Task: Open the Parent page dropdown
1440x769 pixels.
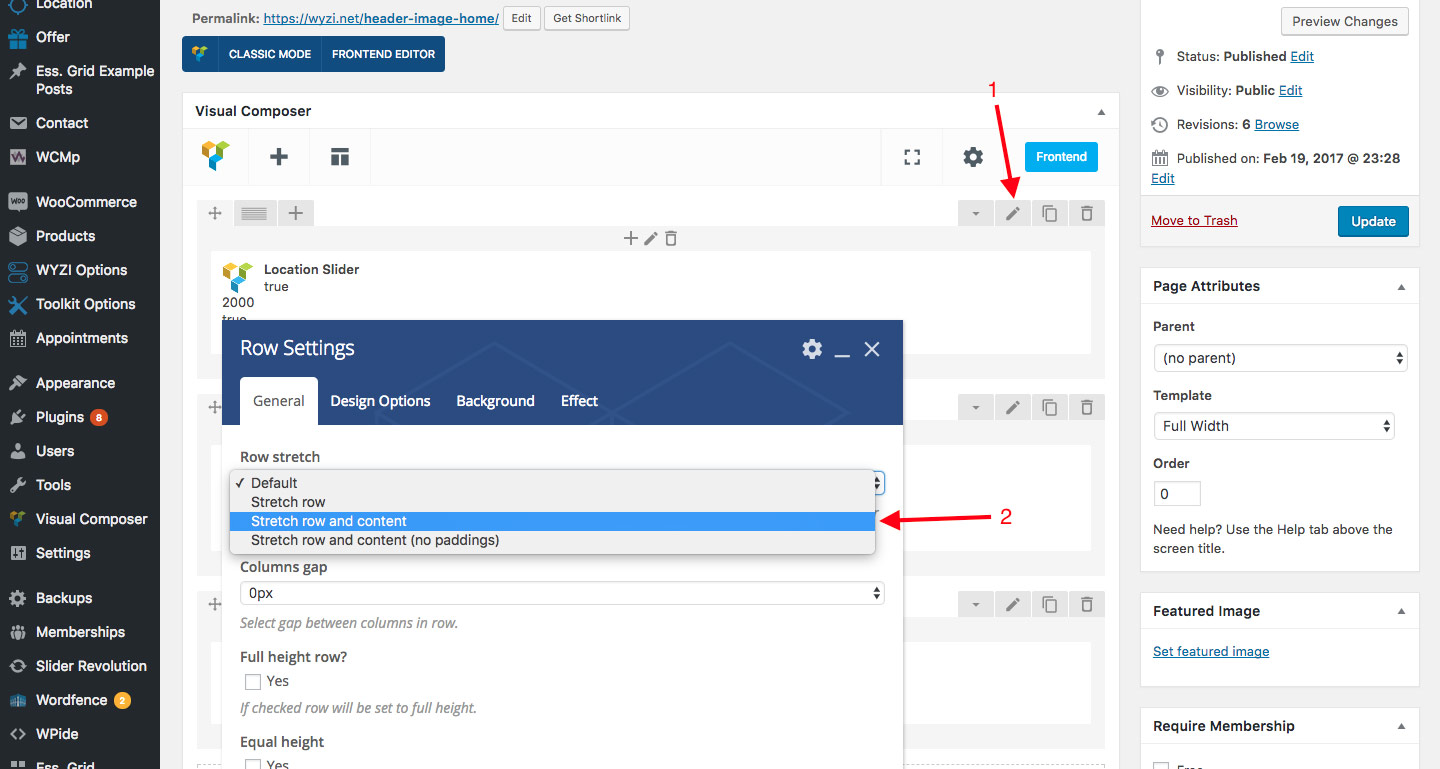Action: [1280, 358]
